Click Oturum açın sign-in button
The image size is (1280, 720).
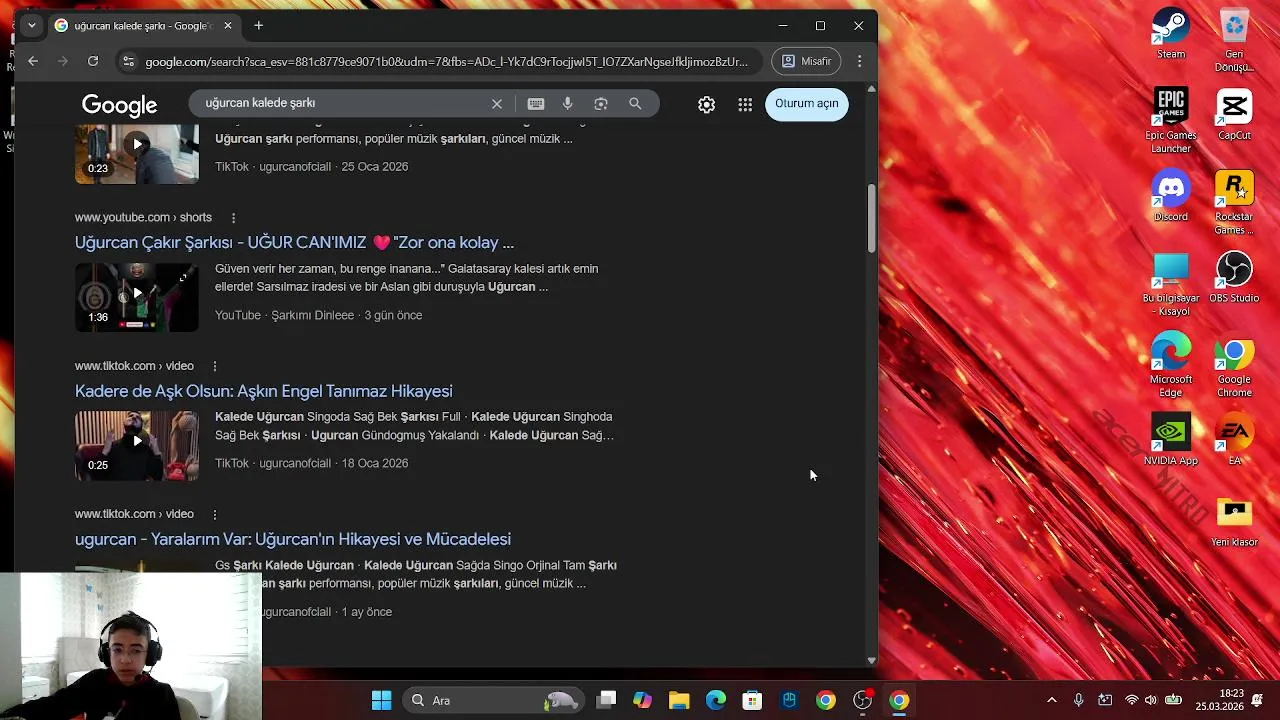(806, 104)
